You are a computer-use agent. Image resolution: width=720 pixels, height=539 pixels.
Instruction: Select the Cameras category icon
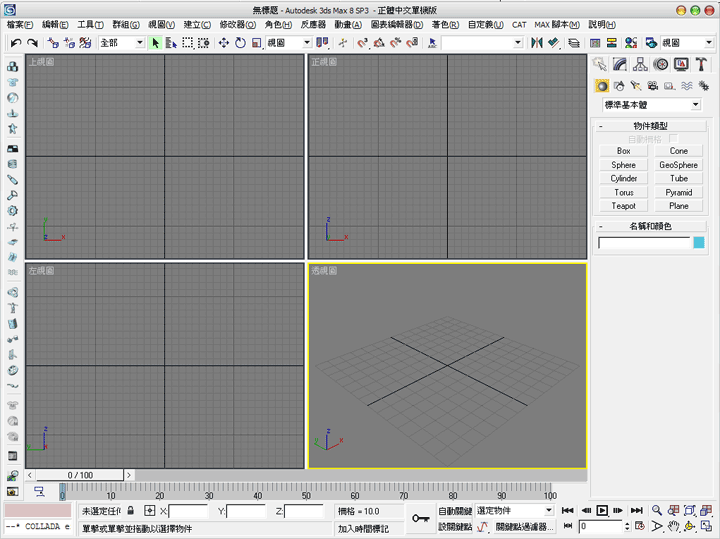[x=652, y=86]
